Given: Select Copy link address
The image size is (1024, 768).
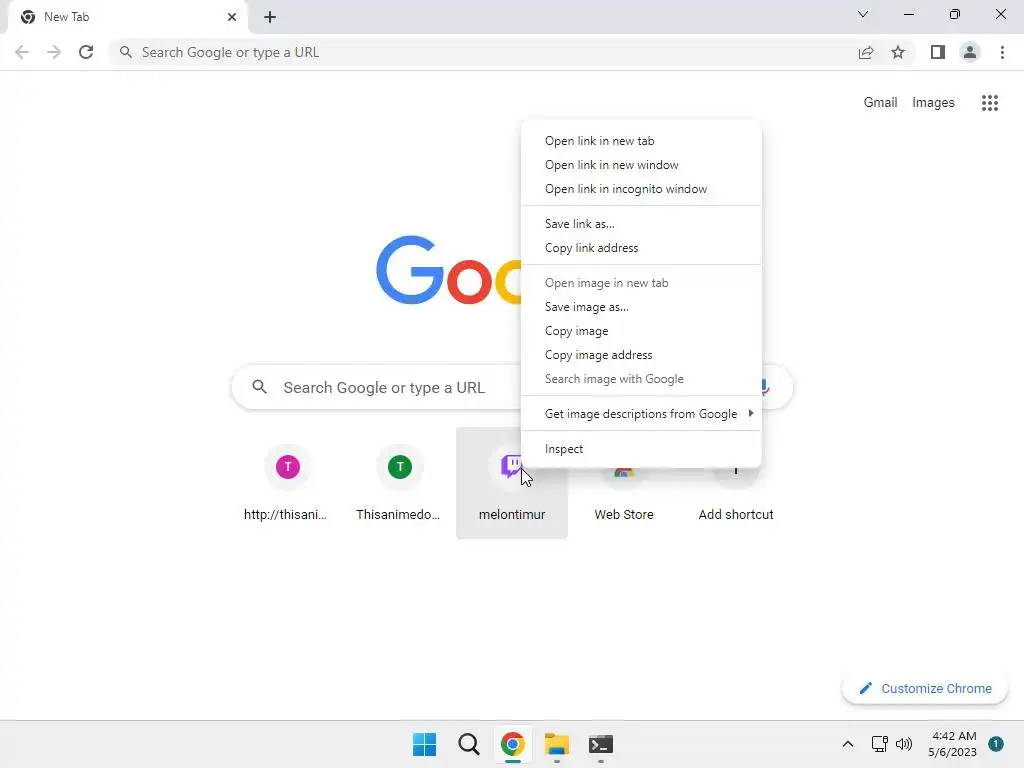Looking at the screenshot, I should point(641,248).
